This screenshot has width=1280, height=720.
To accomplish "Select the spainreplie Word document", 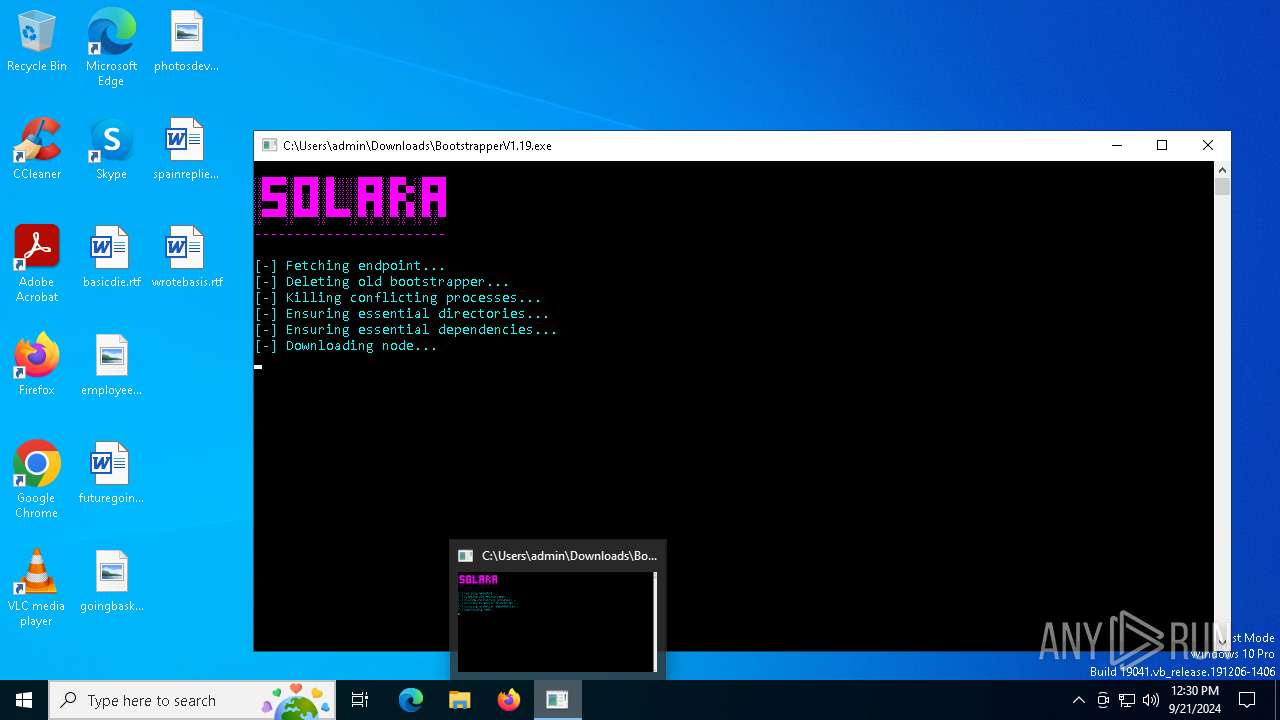I will point(186,150).
